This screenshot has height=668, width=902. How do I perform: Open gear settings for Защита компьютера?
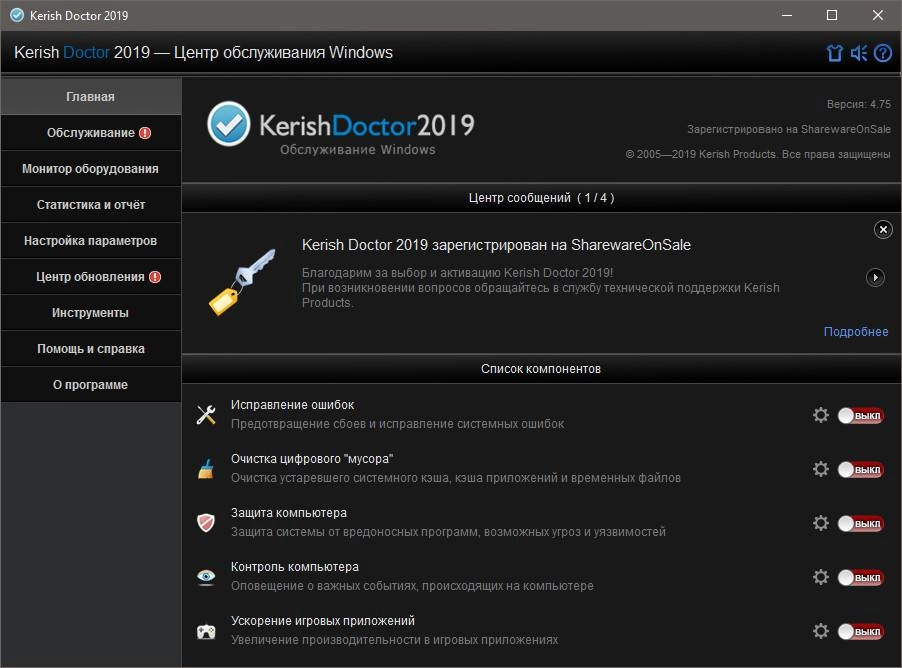pyautogui.click(x=821, y=523)
